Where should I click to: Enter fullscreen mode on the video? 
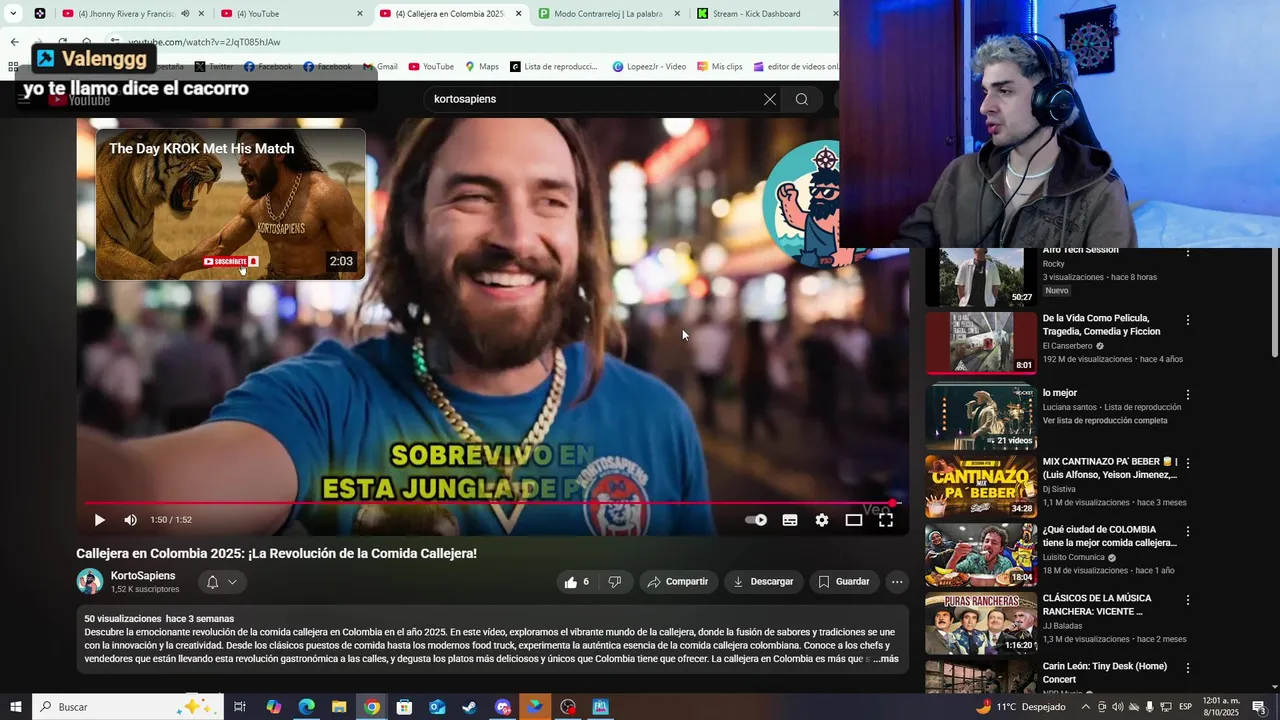click(x=886, y=520)
